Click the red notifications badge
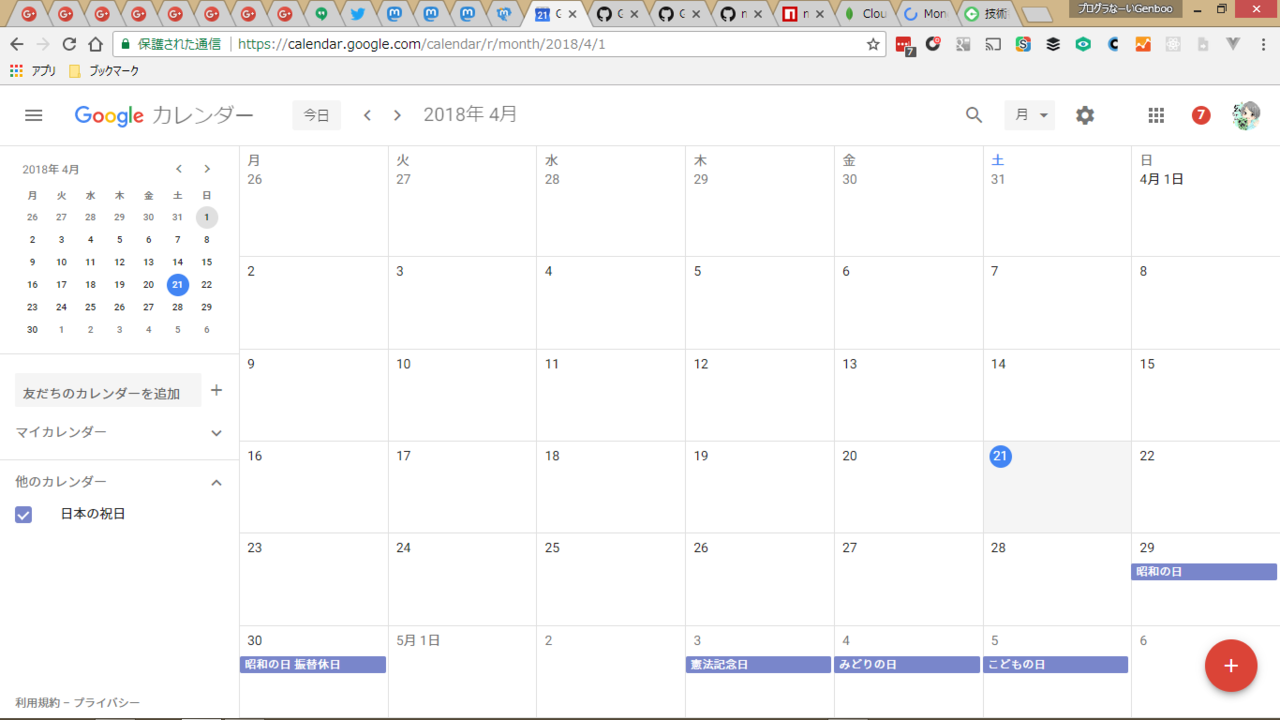Screen dimensions: 1280x720 click(x=1201, y=115)
